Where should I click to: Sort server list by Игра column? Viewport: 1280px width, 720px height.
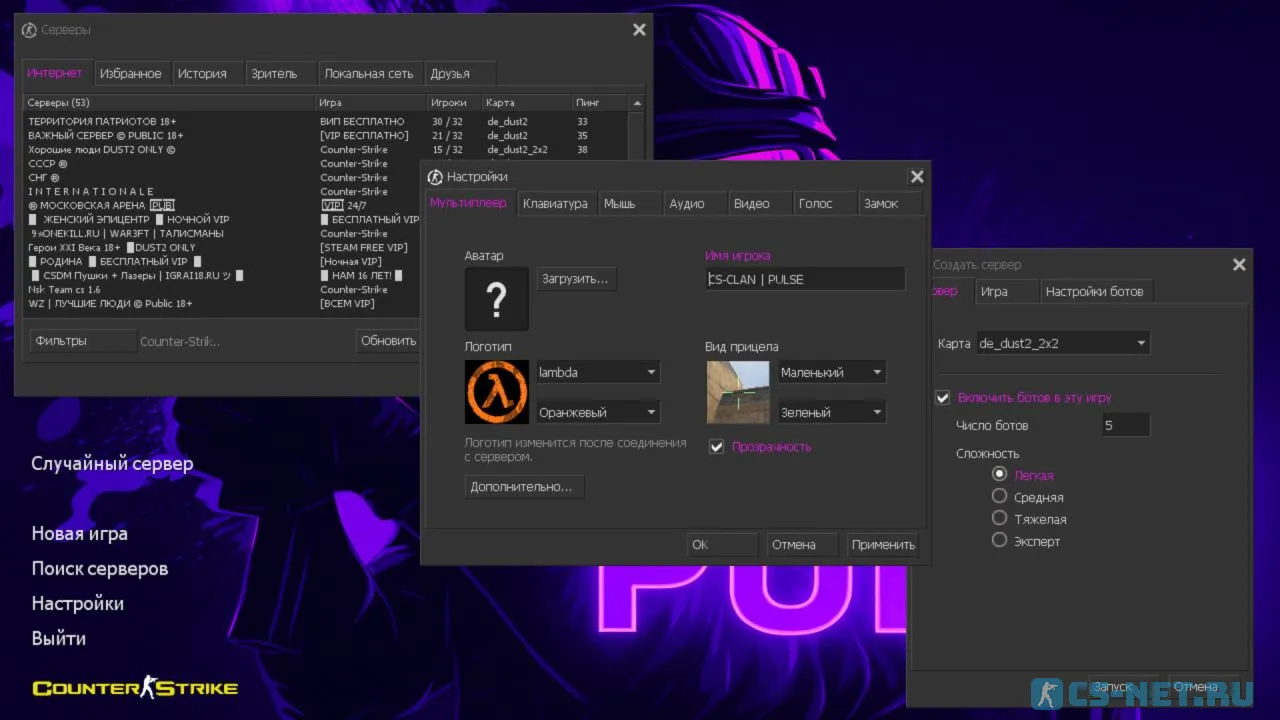tap(371, 103)
